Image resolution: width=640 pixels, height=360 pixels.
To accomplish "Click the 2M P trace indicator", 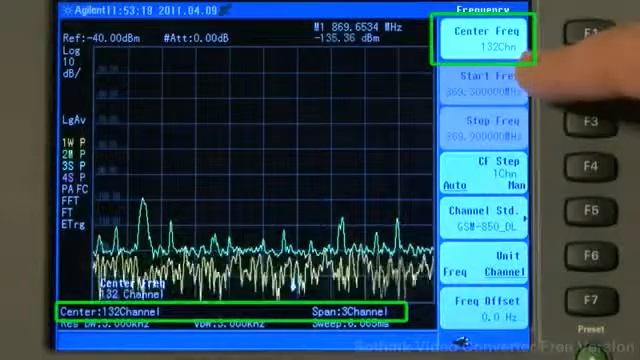I will coord(74,154).
